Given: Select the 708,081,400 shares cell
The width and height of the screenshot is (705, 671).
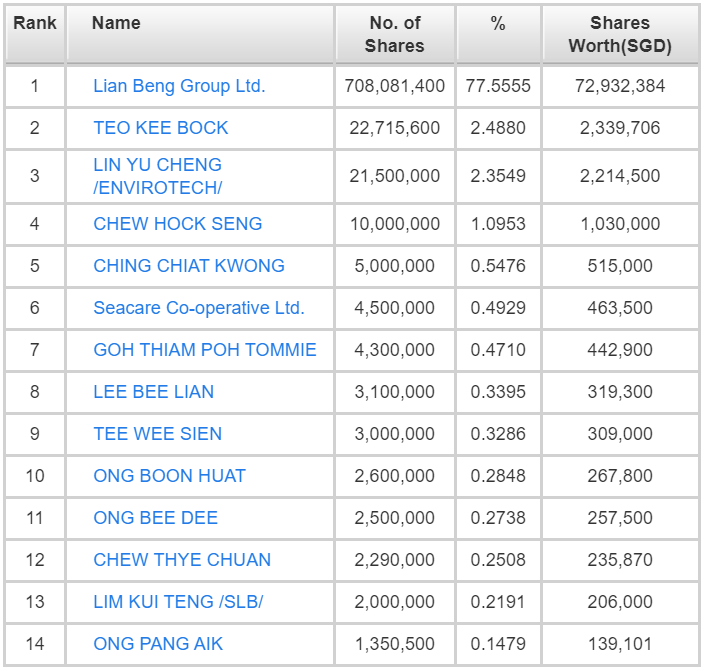Looking at the screenshot, I should (x=395, y=86).
